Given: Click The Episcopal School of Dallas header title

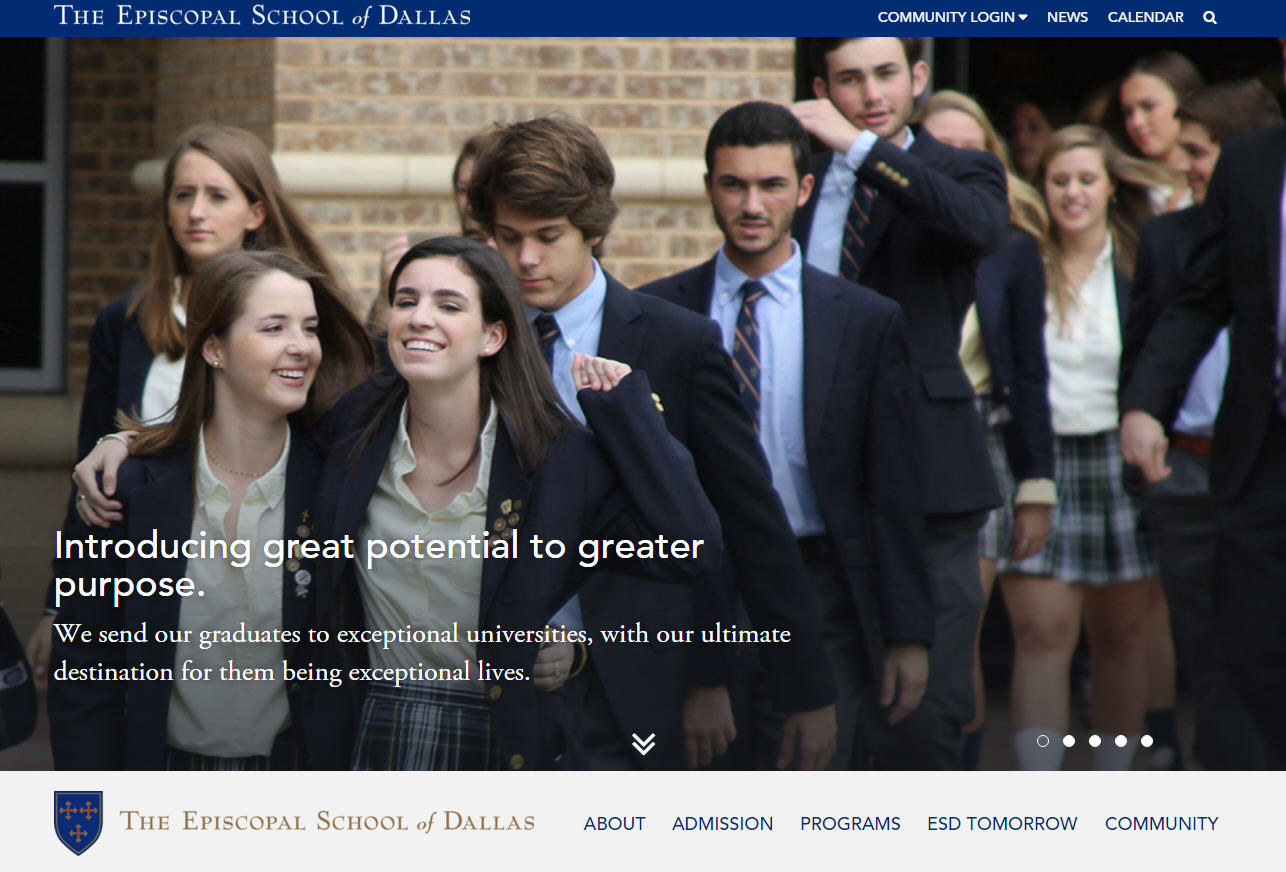Looking at the screenshot, I should [x=262, y=16].
